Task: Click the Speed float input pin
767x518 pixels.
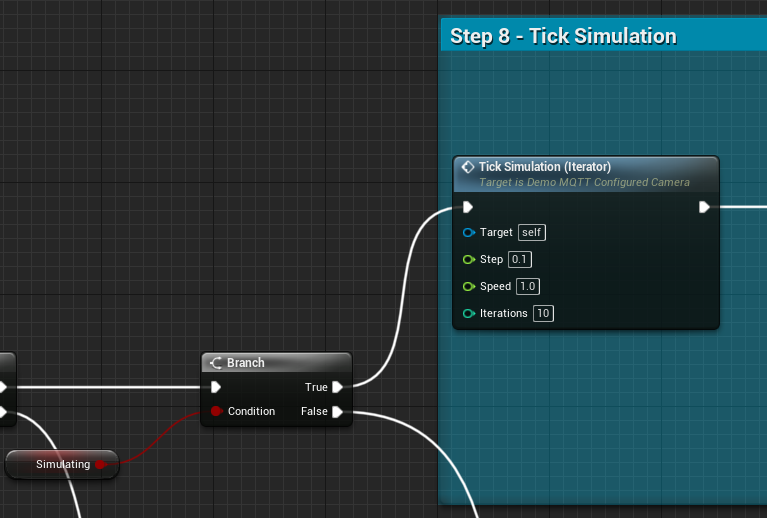Action: pyautogui.click(x=468, y=286)
